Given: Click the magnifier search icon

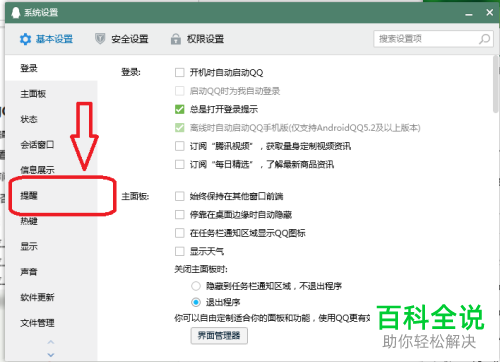Looking at the screenshot, I should (x=484, y=39).
